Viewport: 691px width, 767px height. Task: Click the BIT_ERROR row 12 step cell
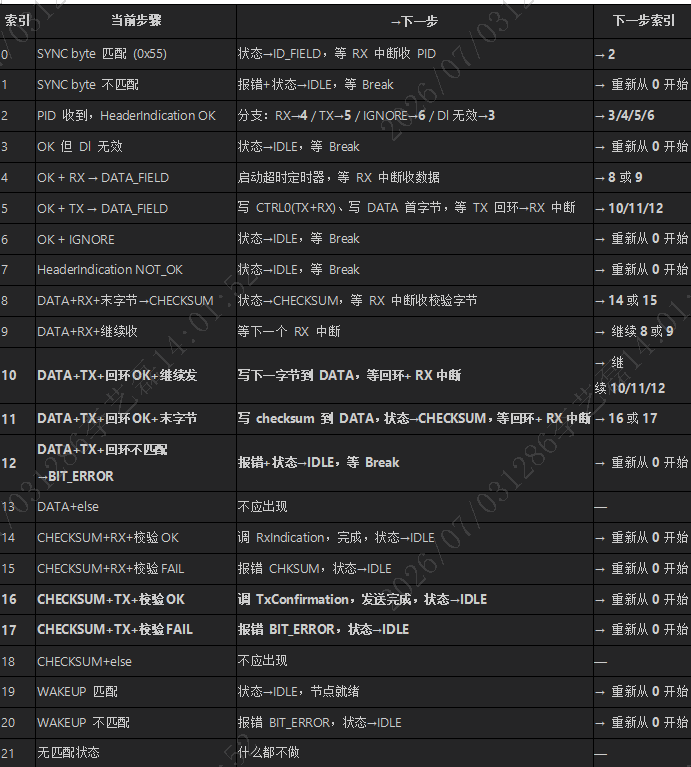pyautogui.click(x=136, y=463)
